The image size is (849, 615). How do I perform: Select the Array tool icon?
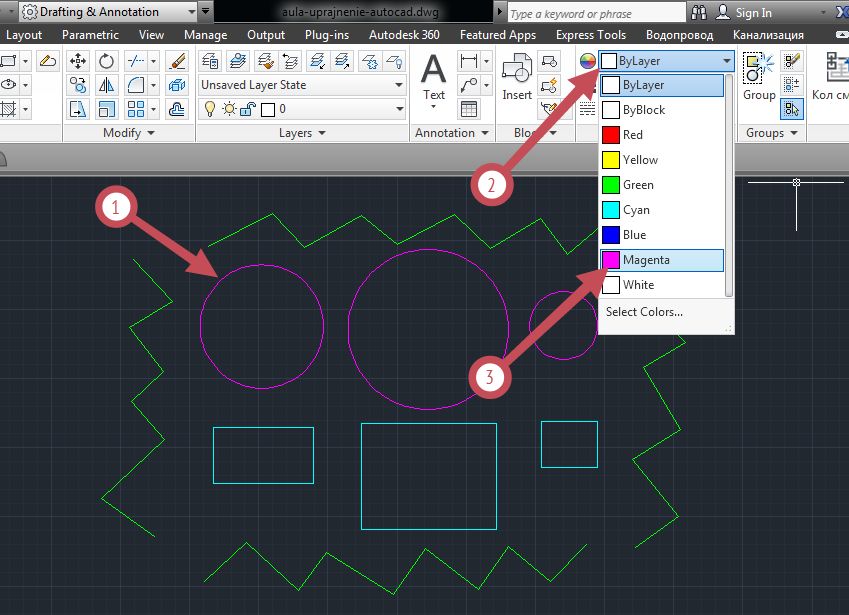pyautogui.click(x=135, y=109)
